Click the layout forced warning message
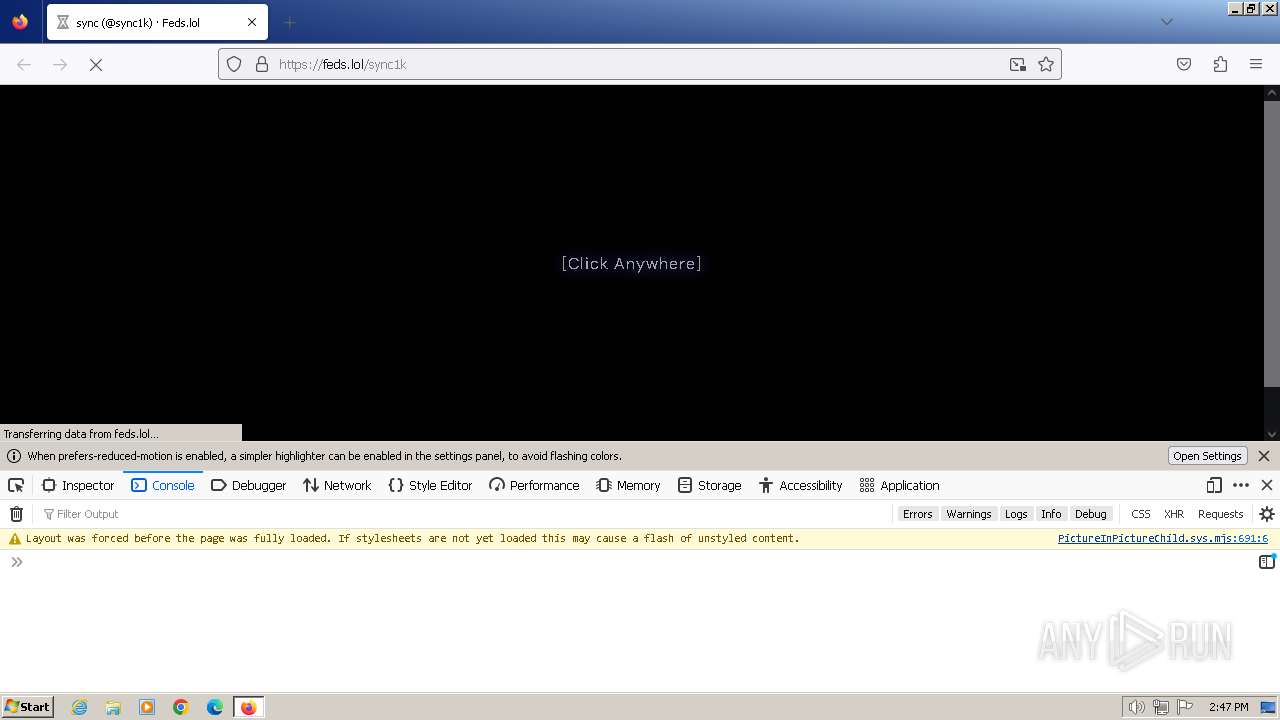 413,538
